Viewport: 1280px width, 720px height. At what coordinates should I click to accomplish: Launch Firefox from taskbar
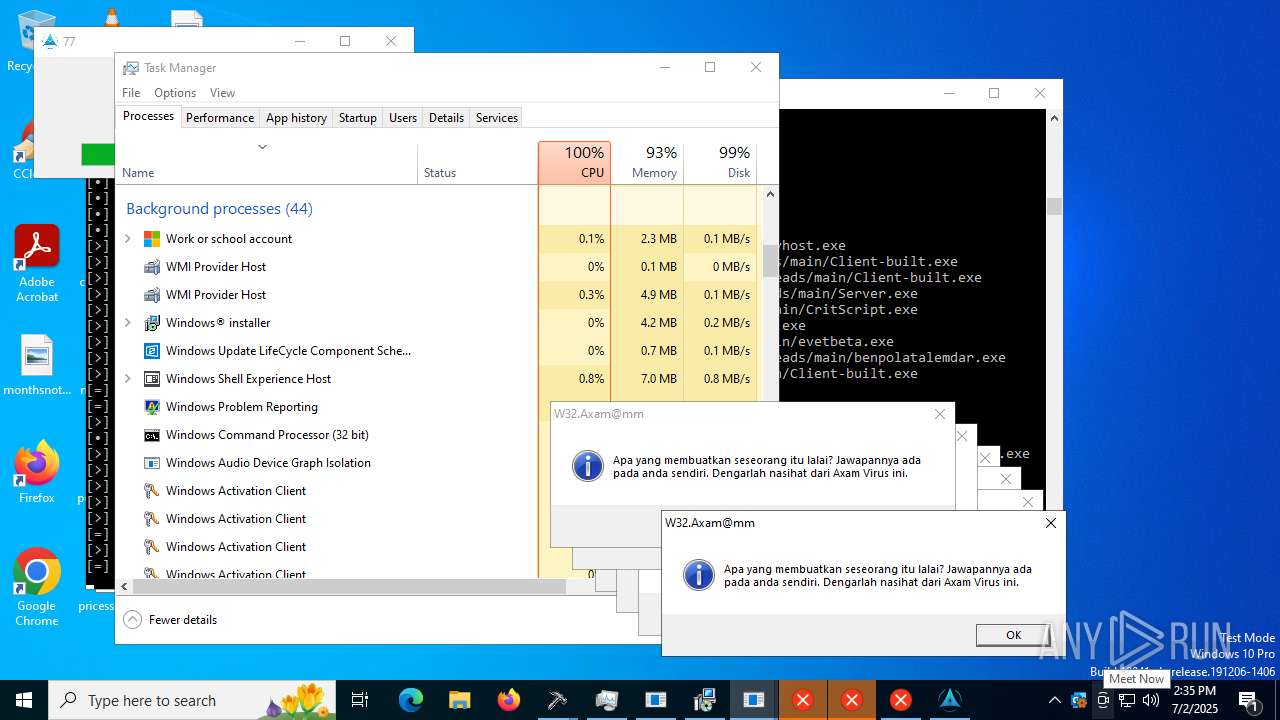pyautogui.click(x=509, y=700)
